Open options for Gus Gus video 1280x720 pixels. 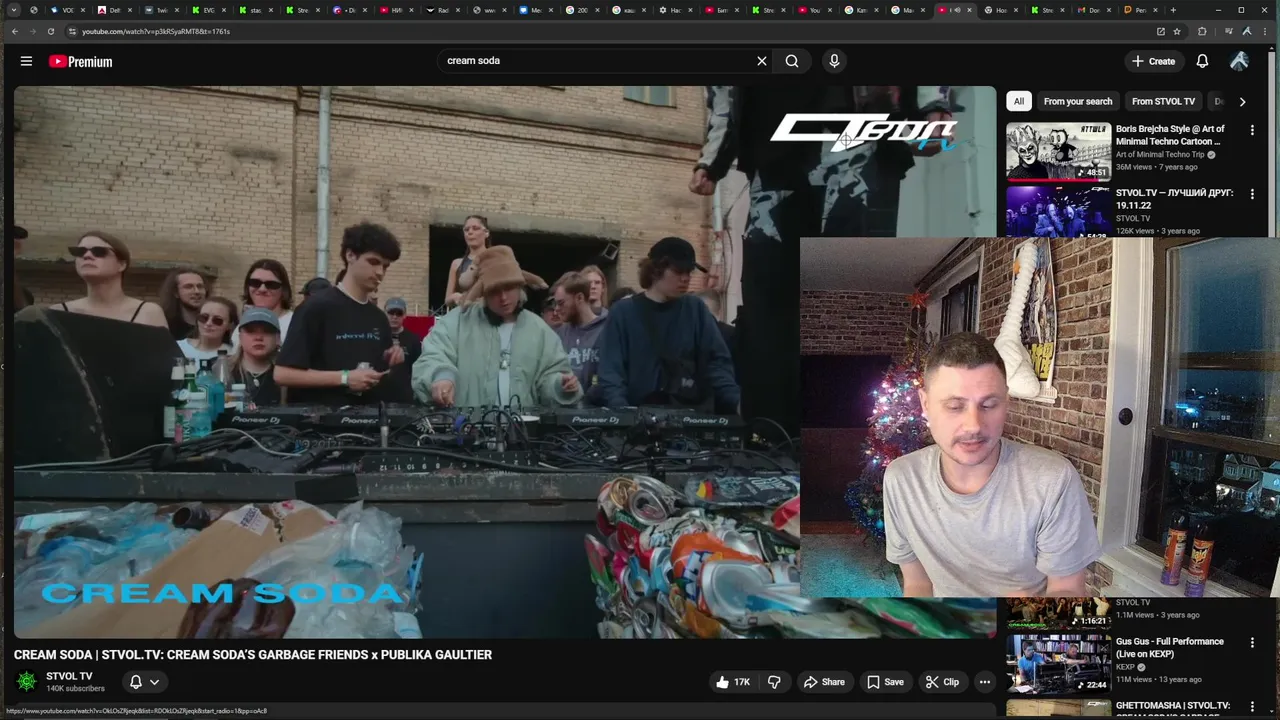(1252, 643)
